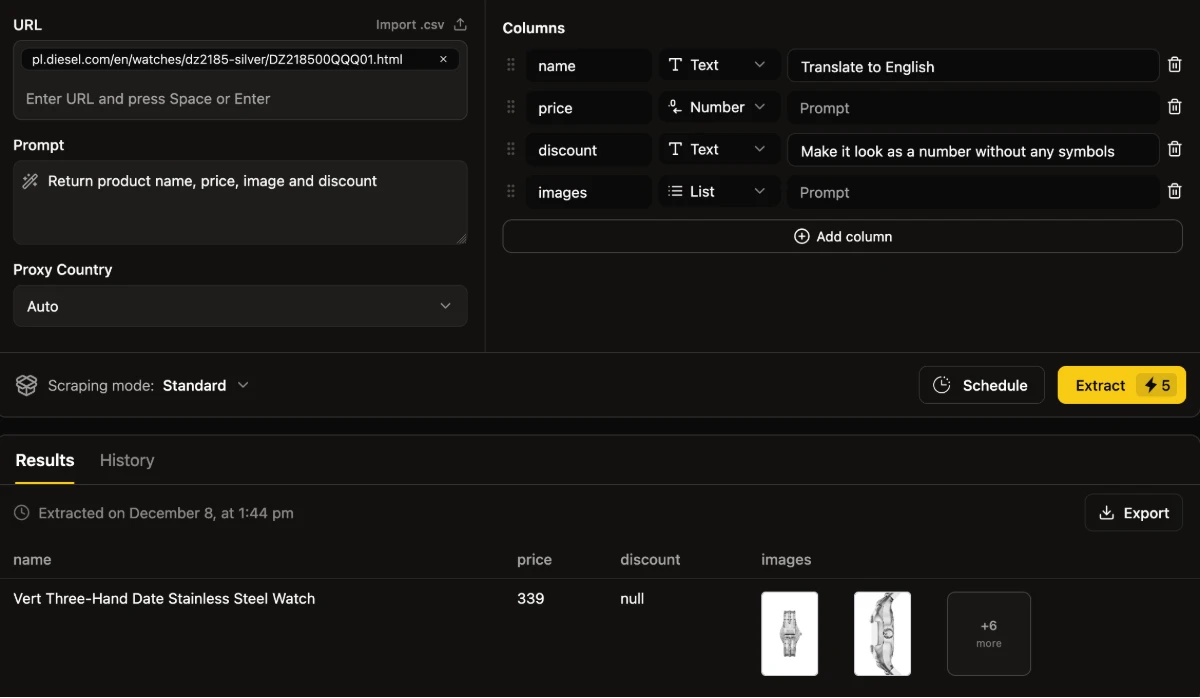Open the name column Text type dropdown
The height and width of the screenshot is (698, 1200).
tap(717, 66)
